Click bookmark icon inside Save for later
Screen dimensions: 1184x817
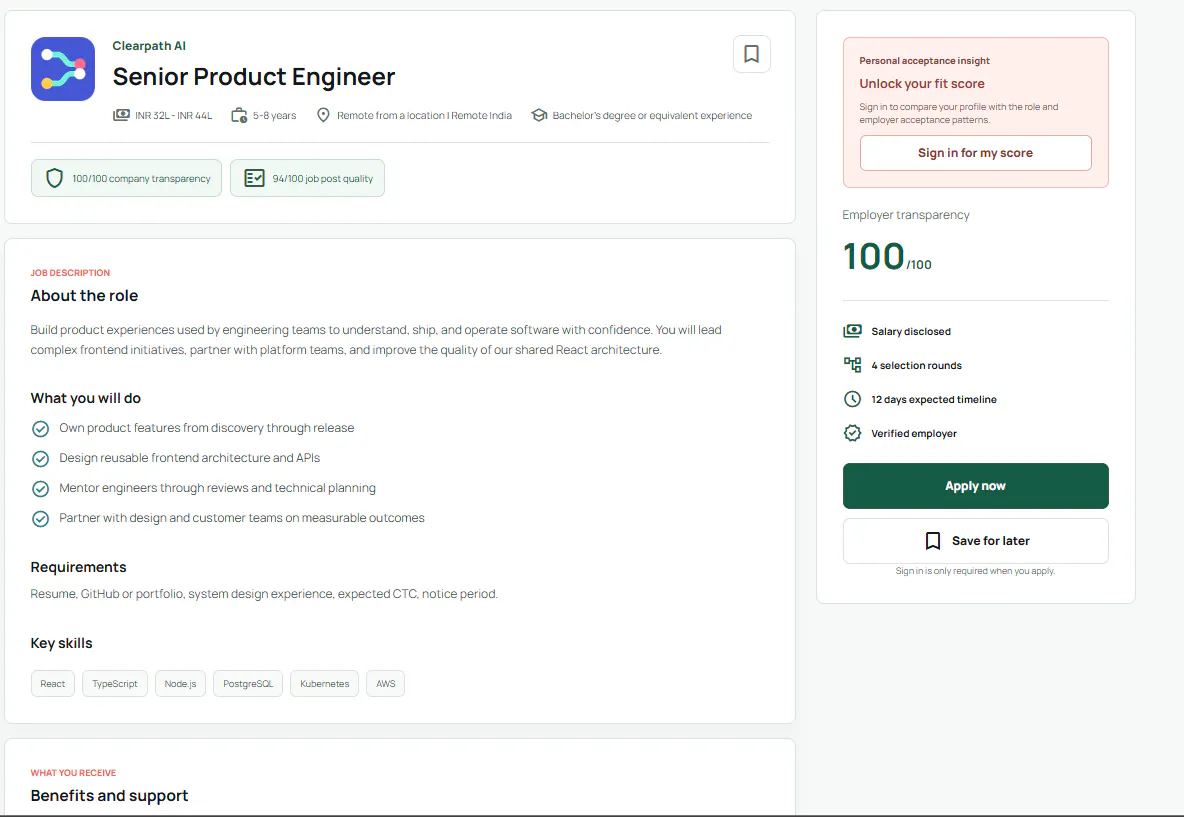[x=933, y=541]
